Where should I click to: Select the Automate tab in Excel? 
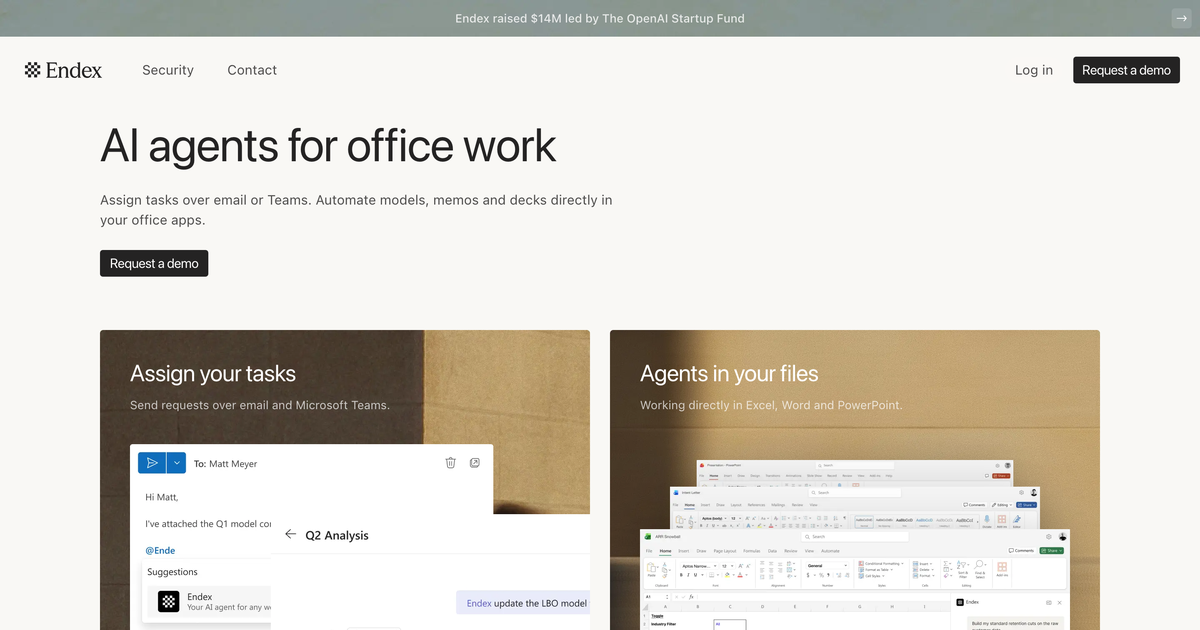coord(830,551)
